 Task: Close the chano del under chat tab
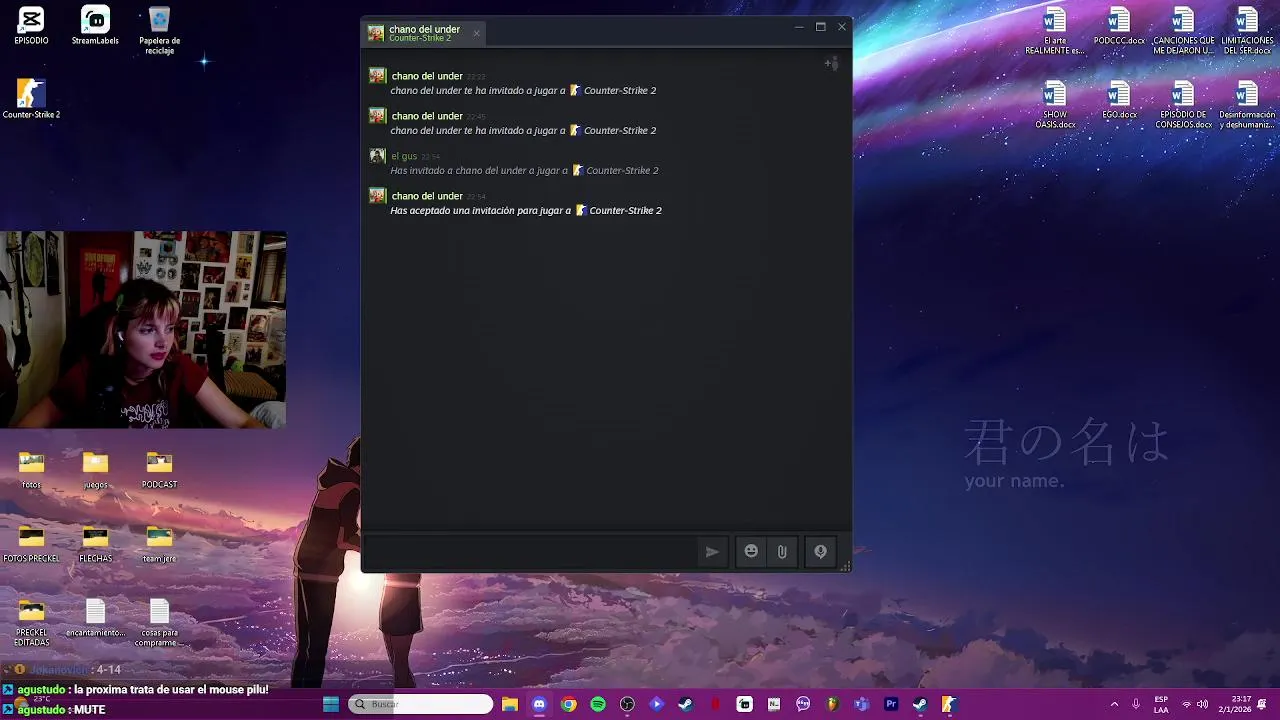[476, 33]
